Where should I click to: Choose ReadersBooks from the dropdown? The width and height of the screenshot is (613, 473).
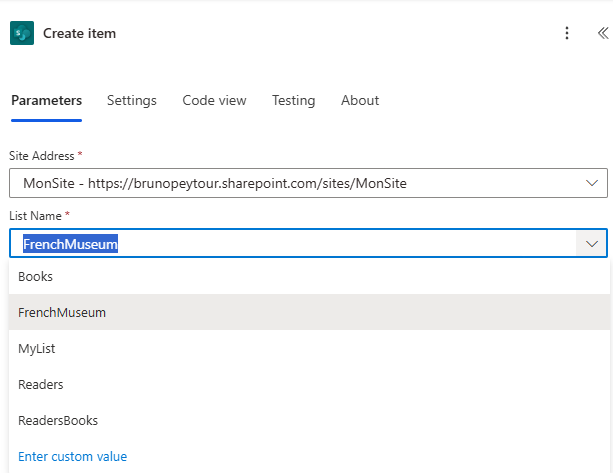pos(58,420)
